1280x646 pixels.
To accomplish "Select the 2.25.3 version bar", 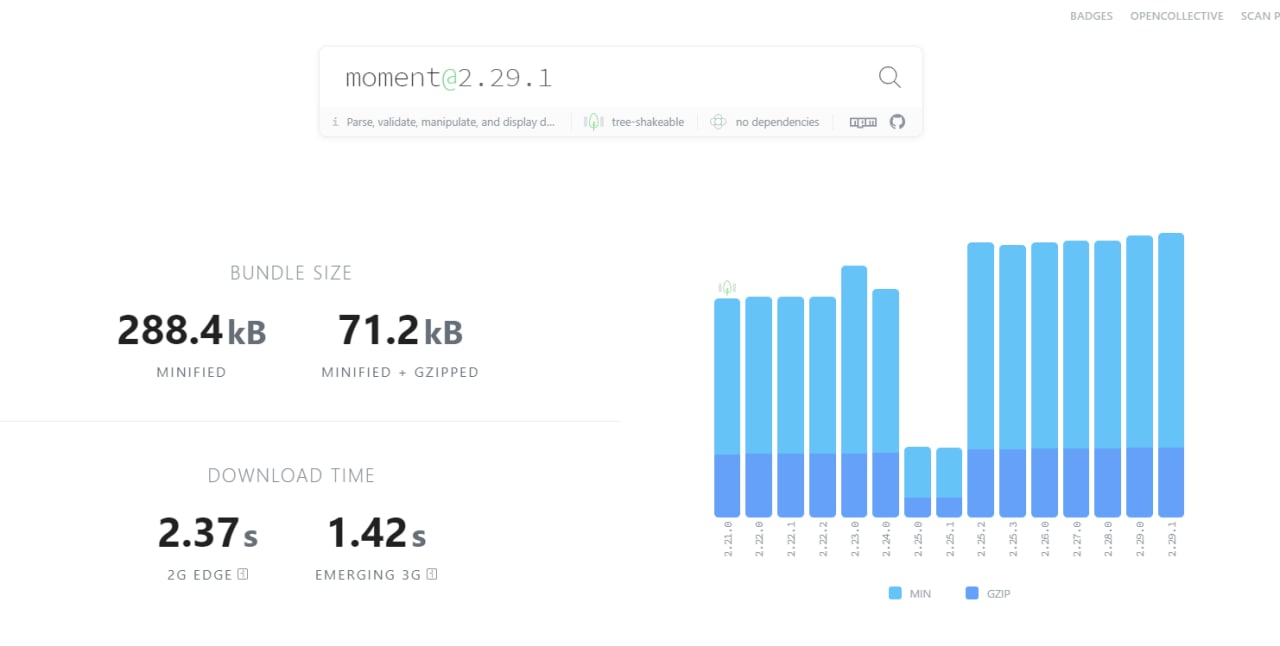I will click(1013, 381).
